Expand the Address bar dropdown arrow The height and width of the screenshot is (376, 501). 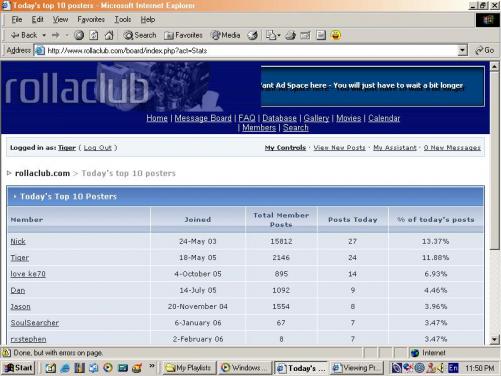pyautogui.click(x=462, y=51)
